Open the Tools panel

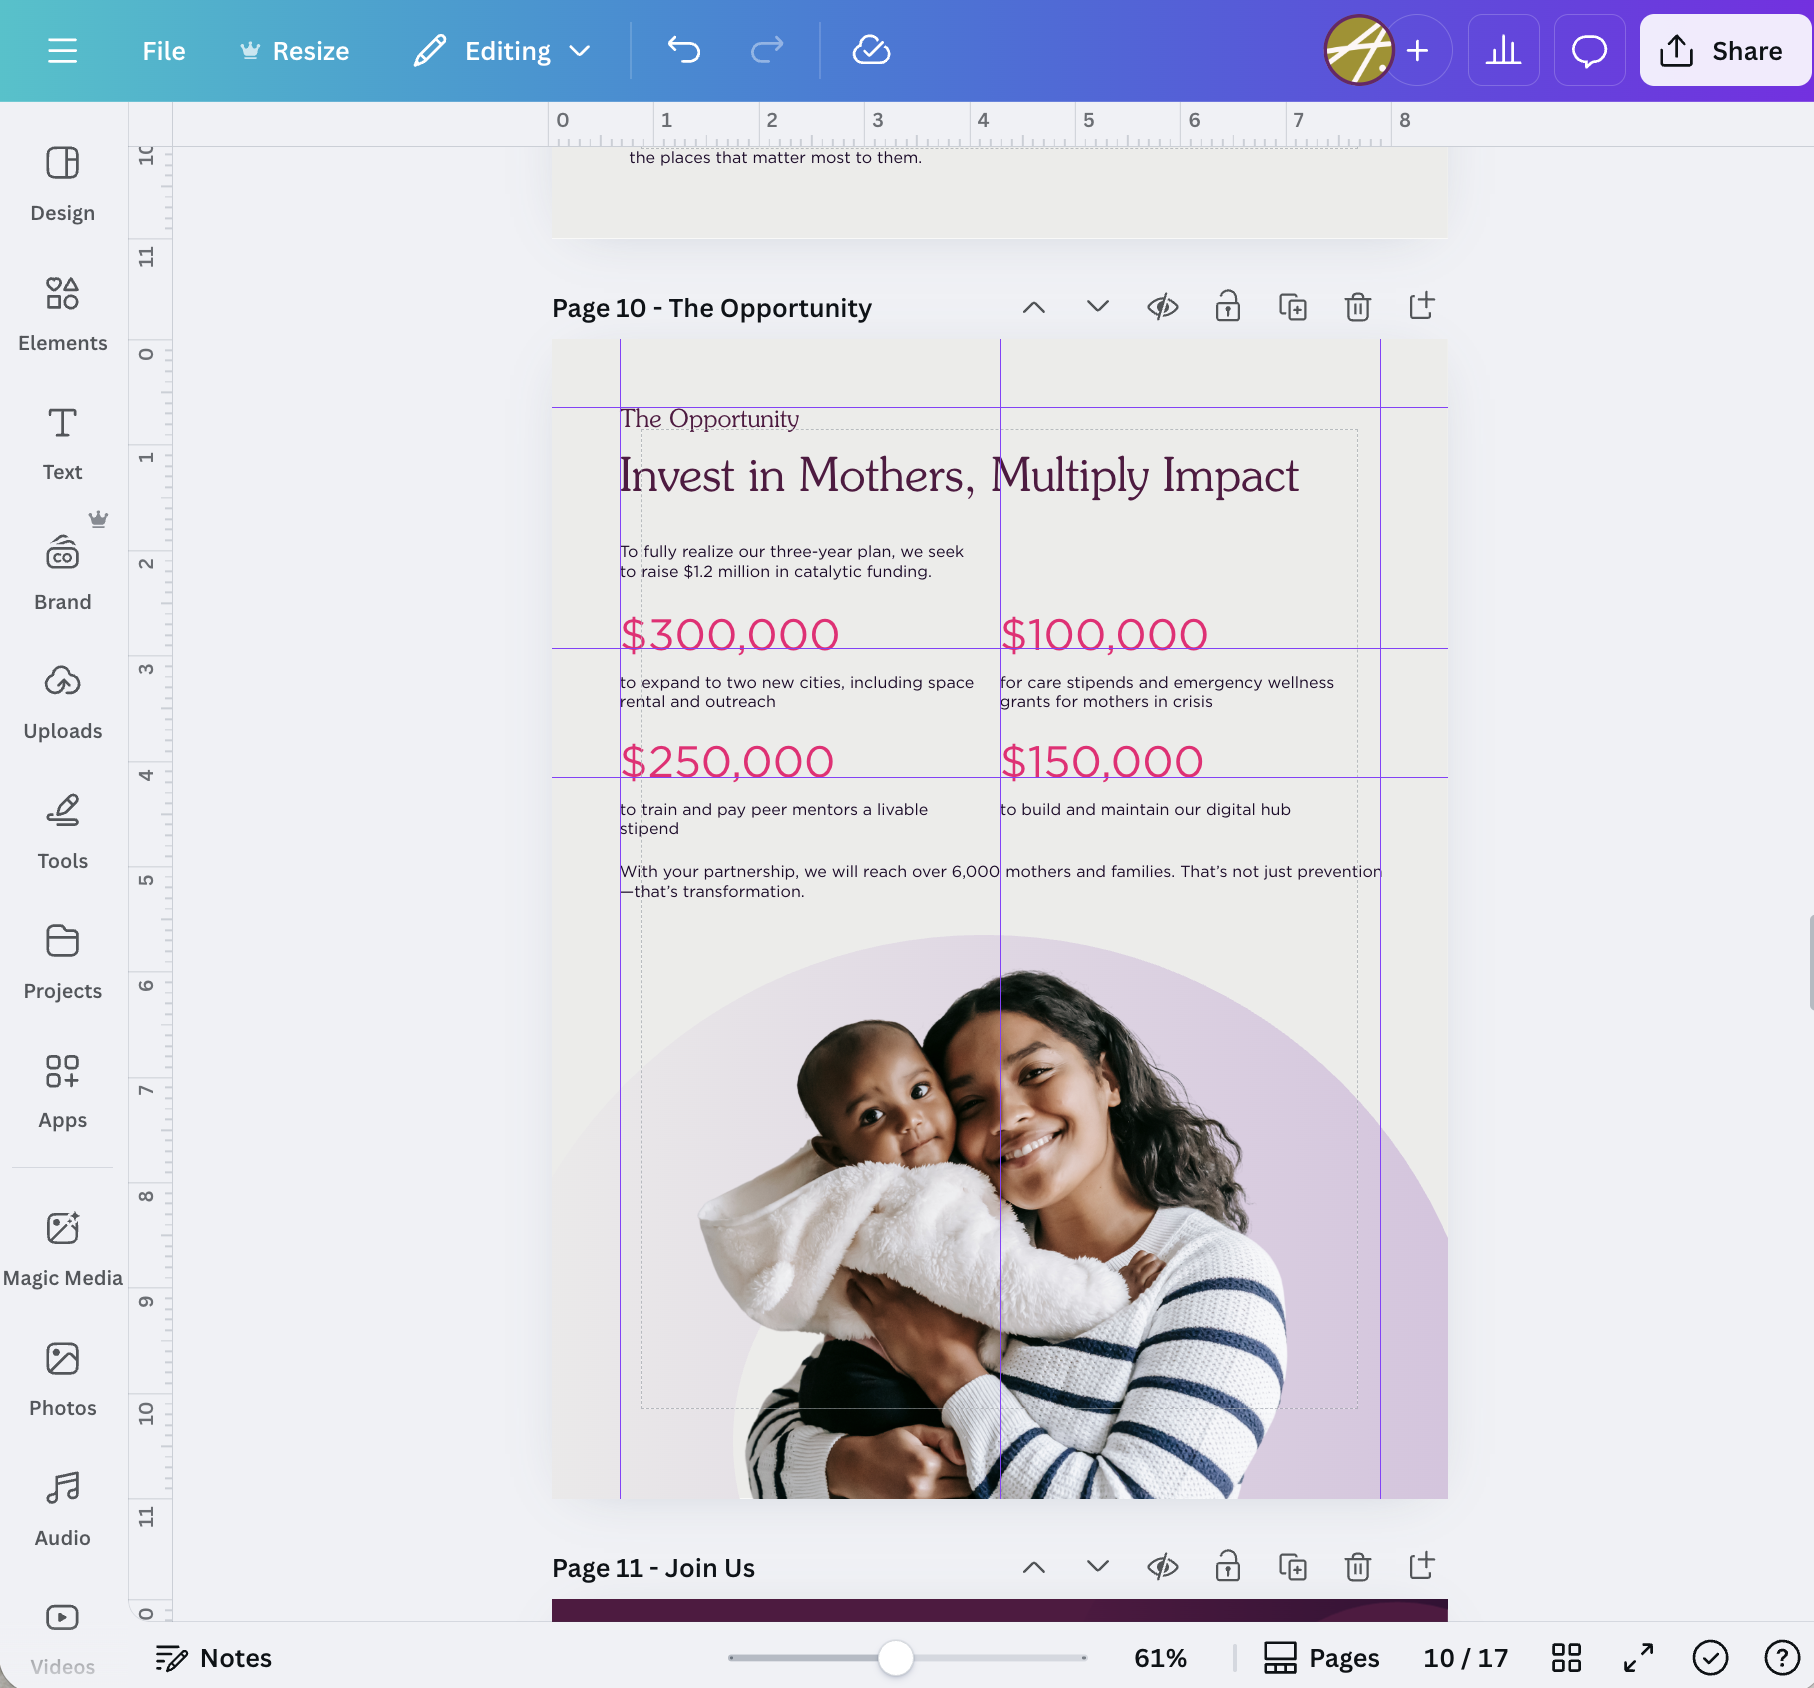(x=63, y=833)
